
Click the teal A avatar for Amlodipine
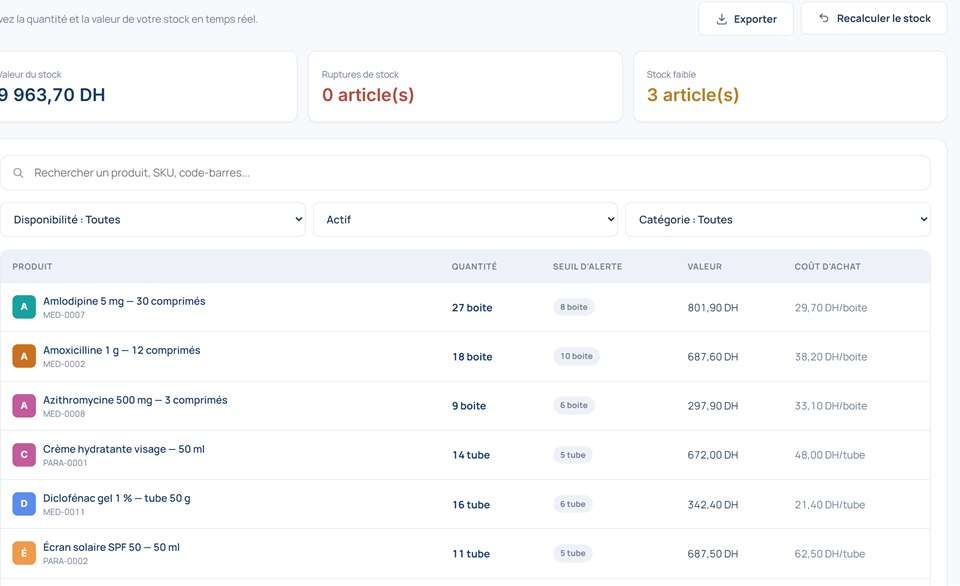click(24, 307)
